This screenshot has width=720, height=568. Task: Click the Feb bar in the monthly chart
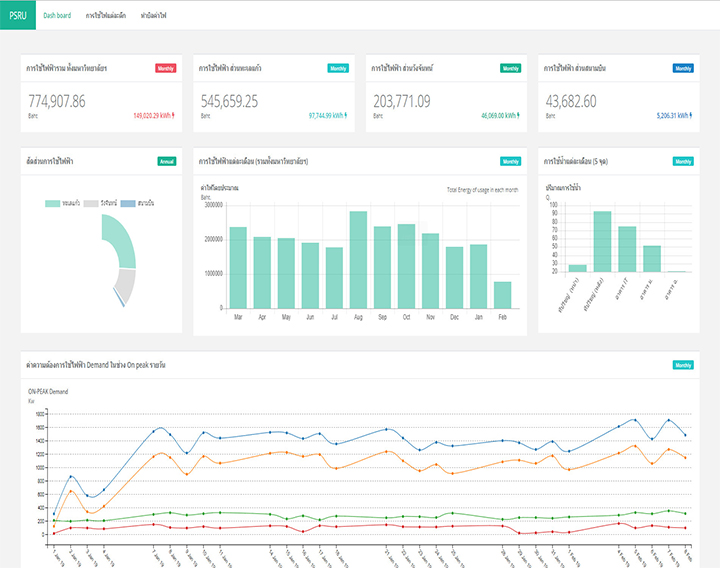point(502,295)
